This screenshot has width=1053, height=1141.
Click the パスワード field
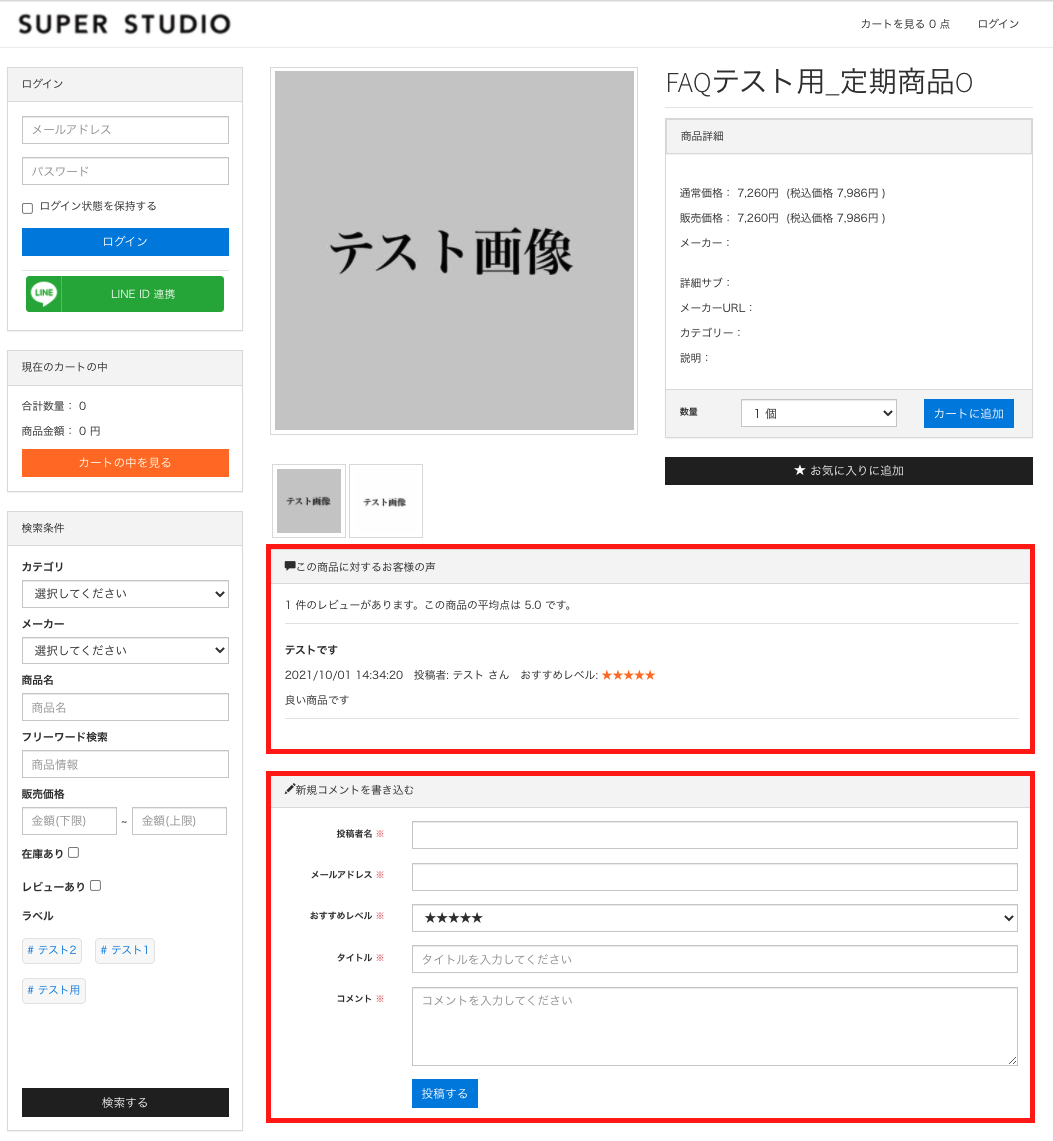click(125, 171)
